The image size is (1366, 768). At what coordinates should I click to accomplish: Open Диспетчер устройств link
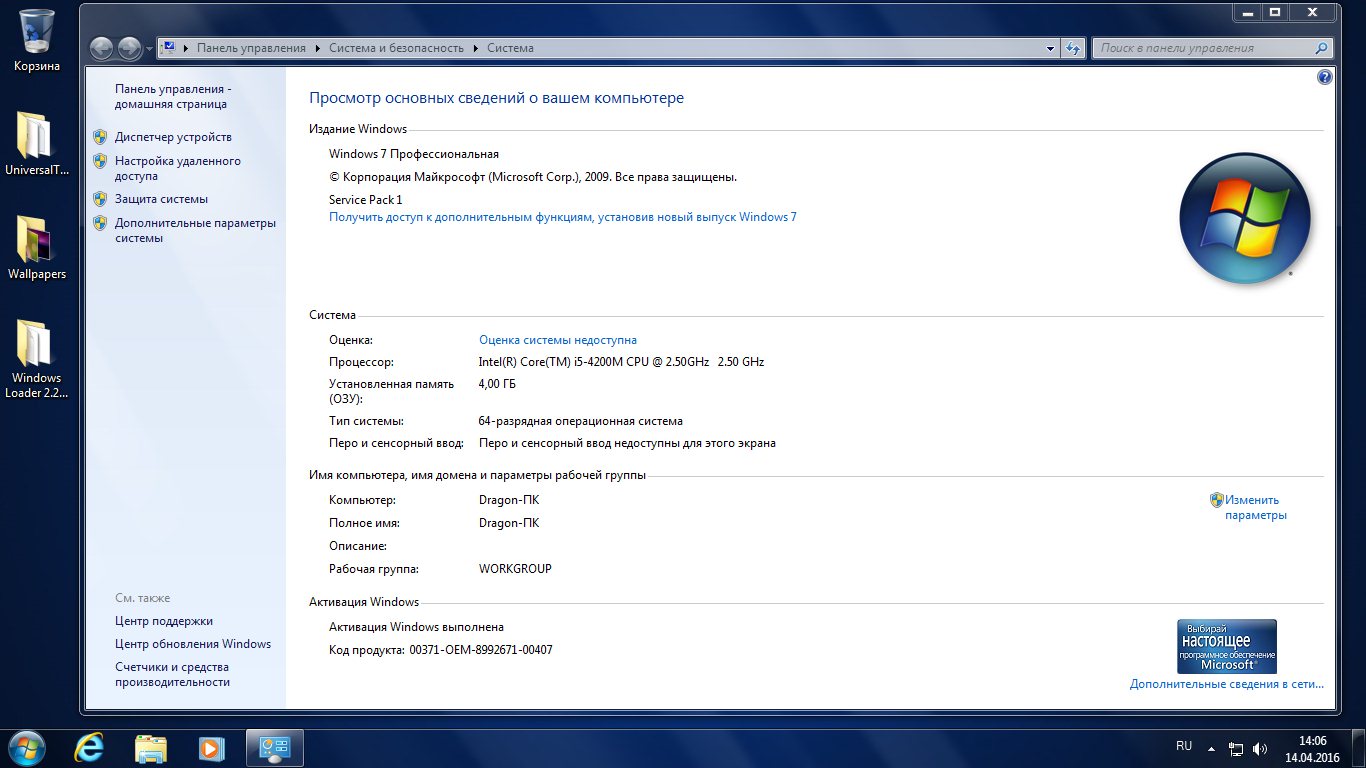click(173, 137)
